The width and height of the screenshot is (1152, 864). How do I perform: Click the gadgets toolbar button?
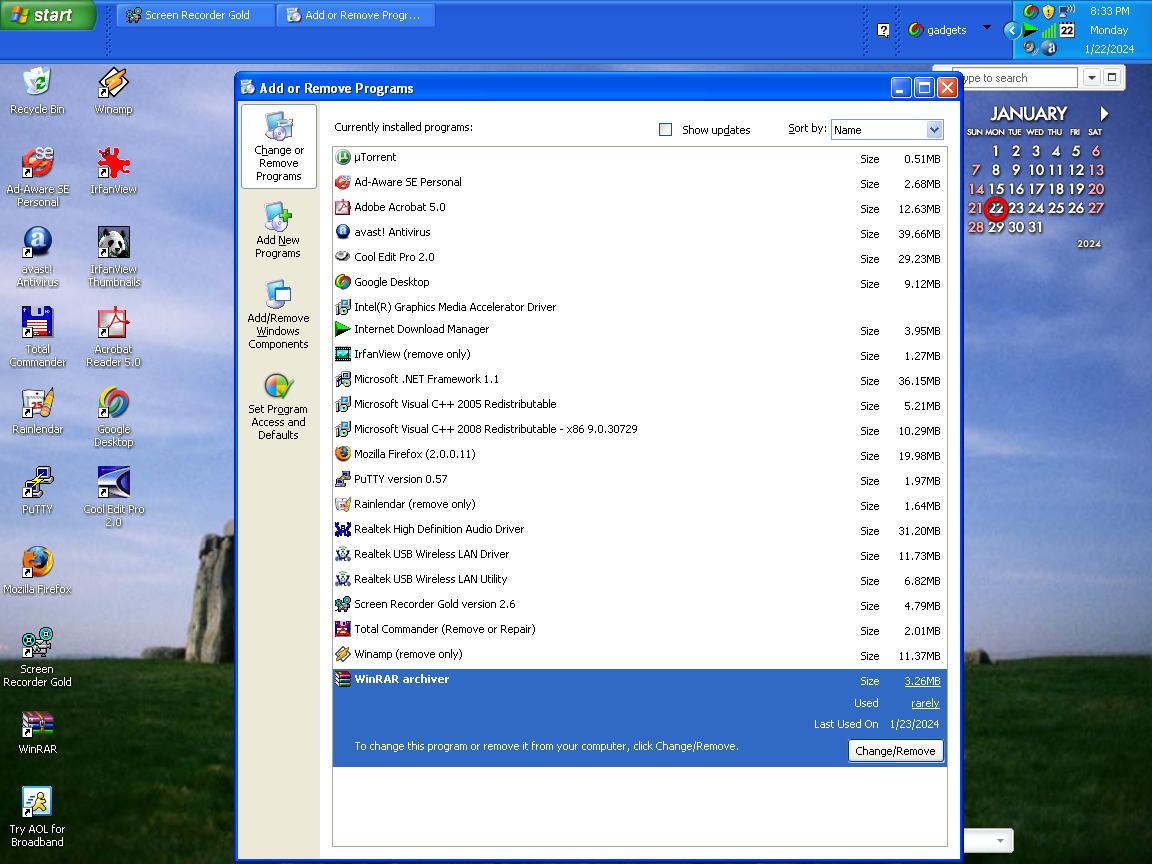pyautogui.click(x=937, y=30)
